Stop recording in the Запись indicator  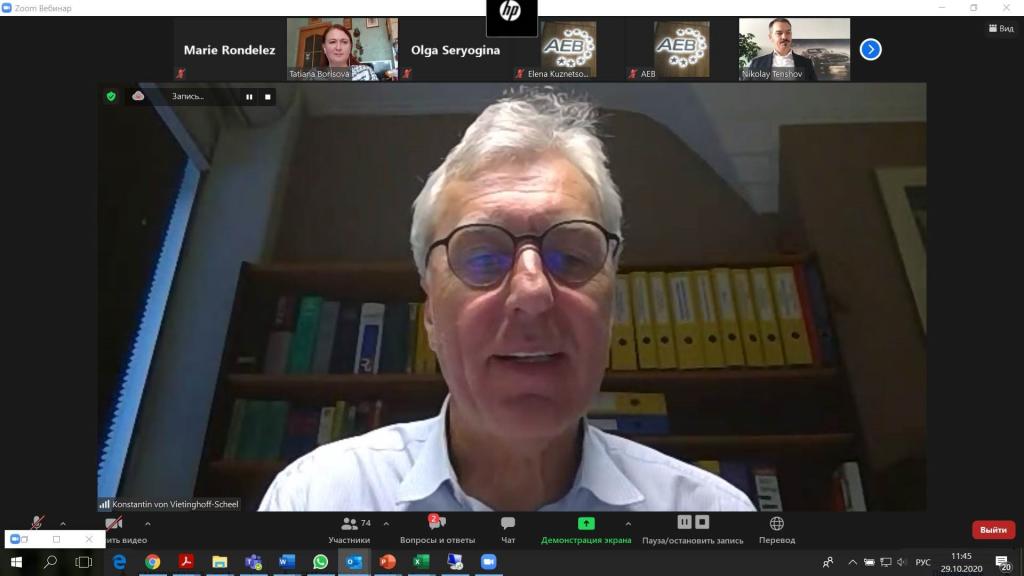(267, 97)
